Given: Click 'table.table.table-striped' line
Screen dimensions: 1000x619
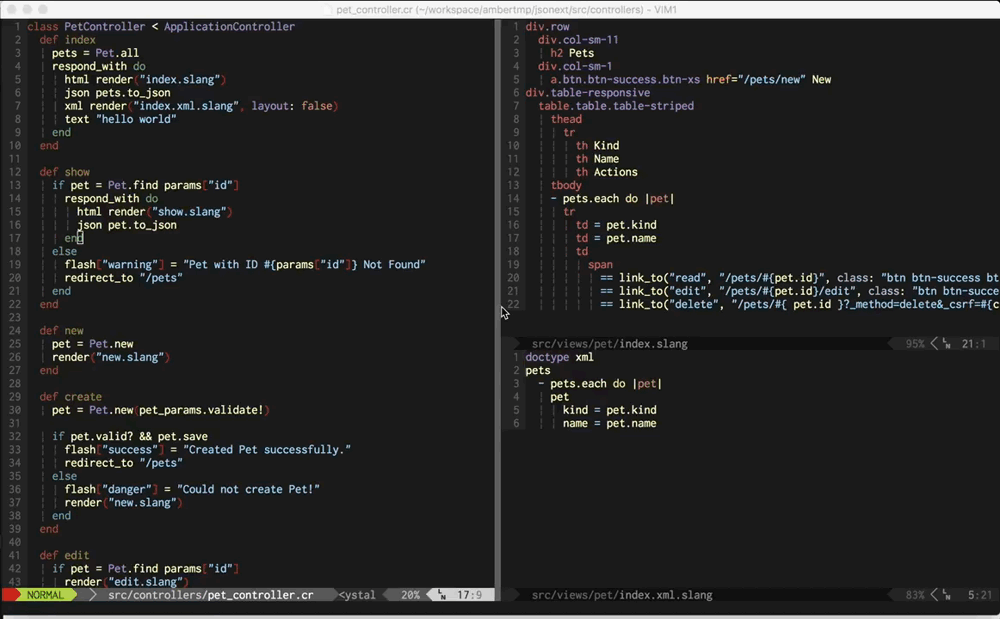Looking at the screenshot, I should click(616, 106).
